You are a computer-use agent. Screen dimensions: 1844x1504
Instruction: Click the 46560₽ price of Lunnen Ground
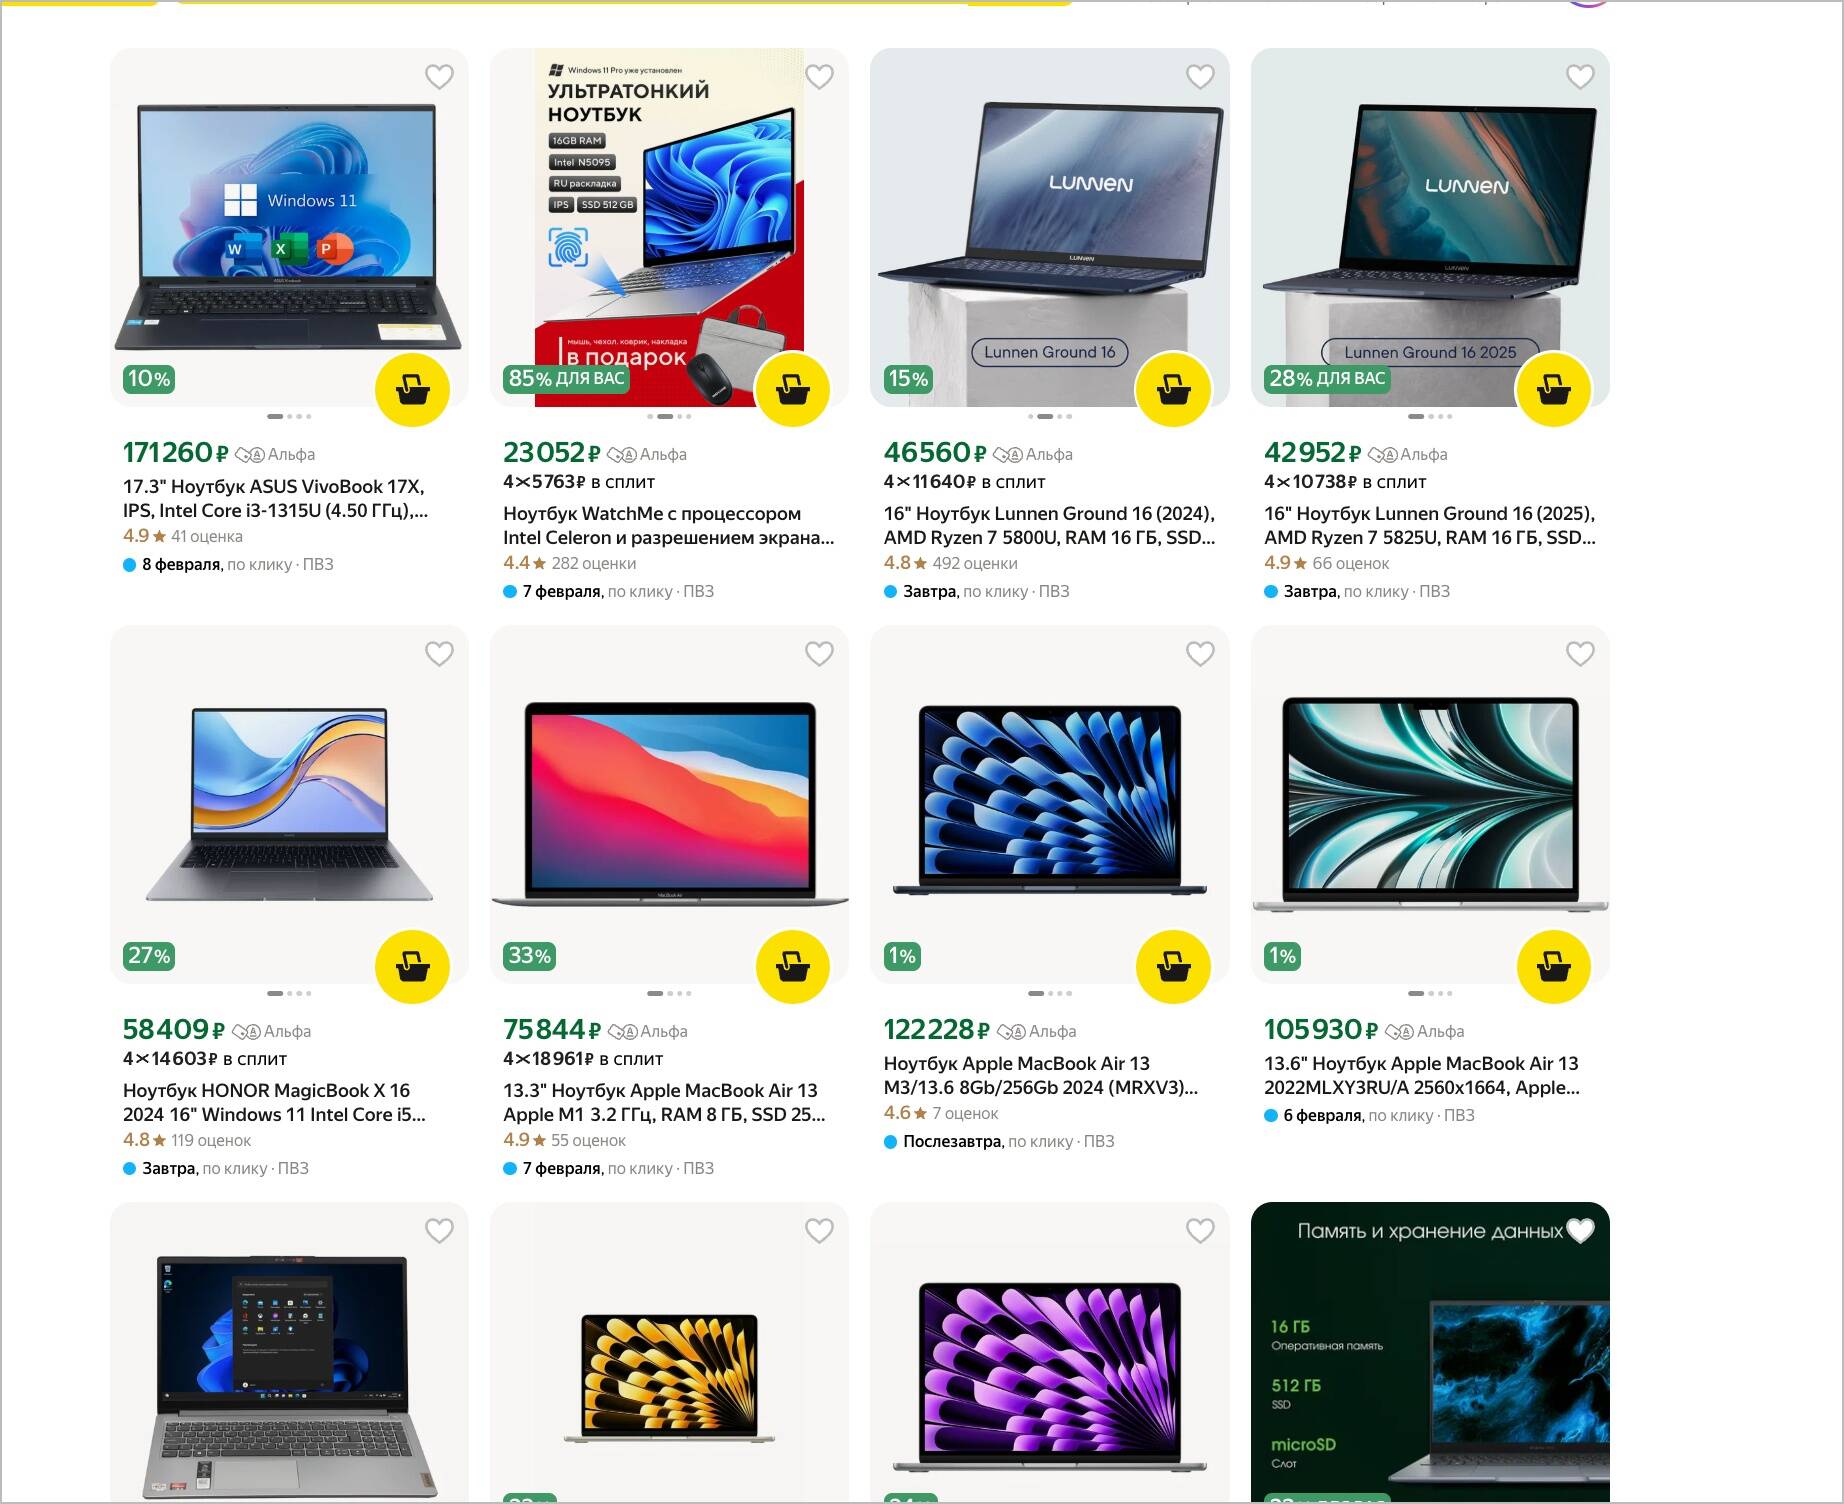935,453
